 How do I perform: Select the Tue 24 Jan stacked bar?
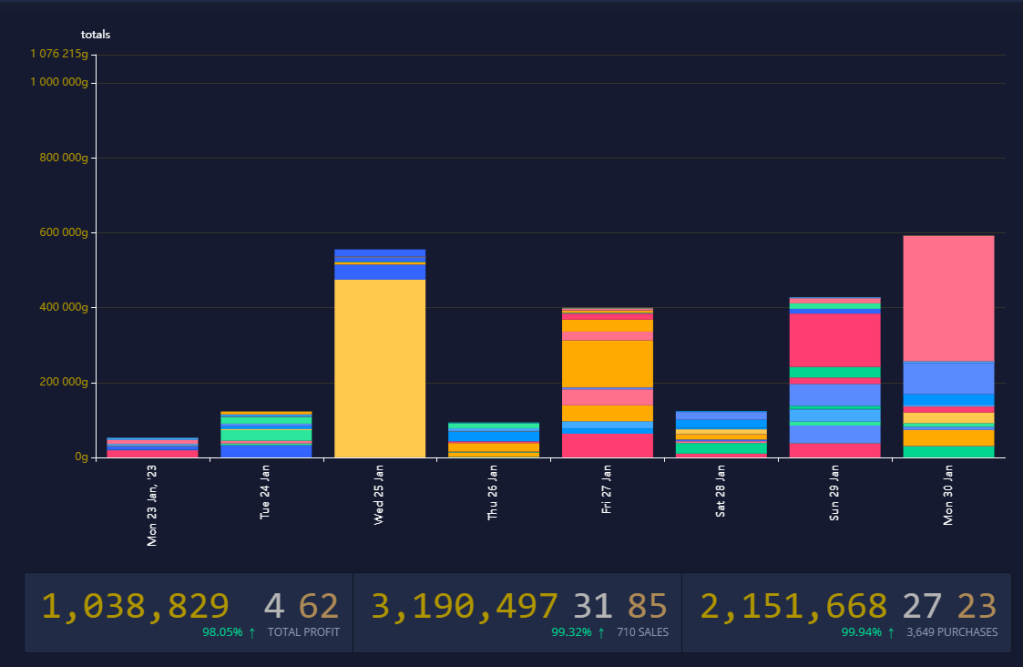click(x=266, y=434)
